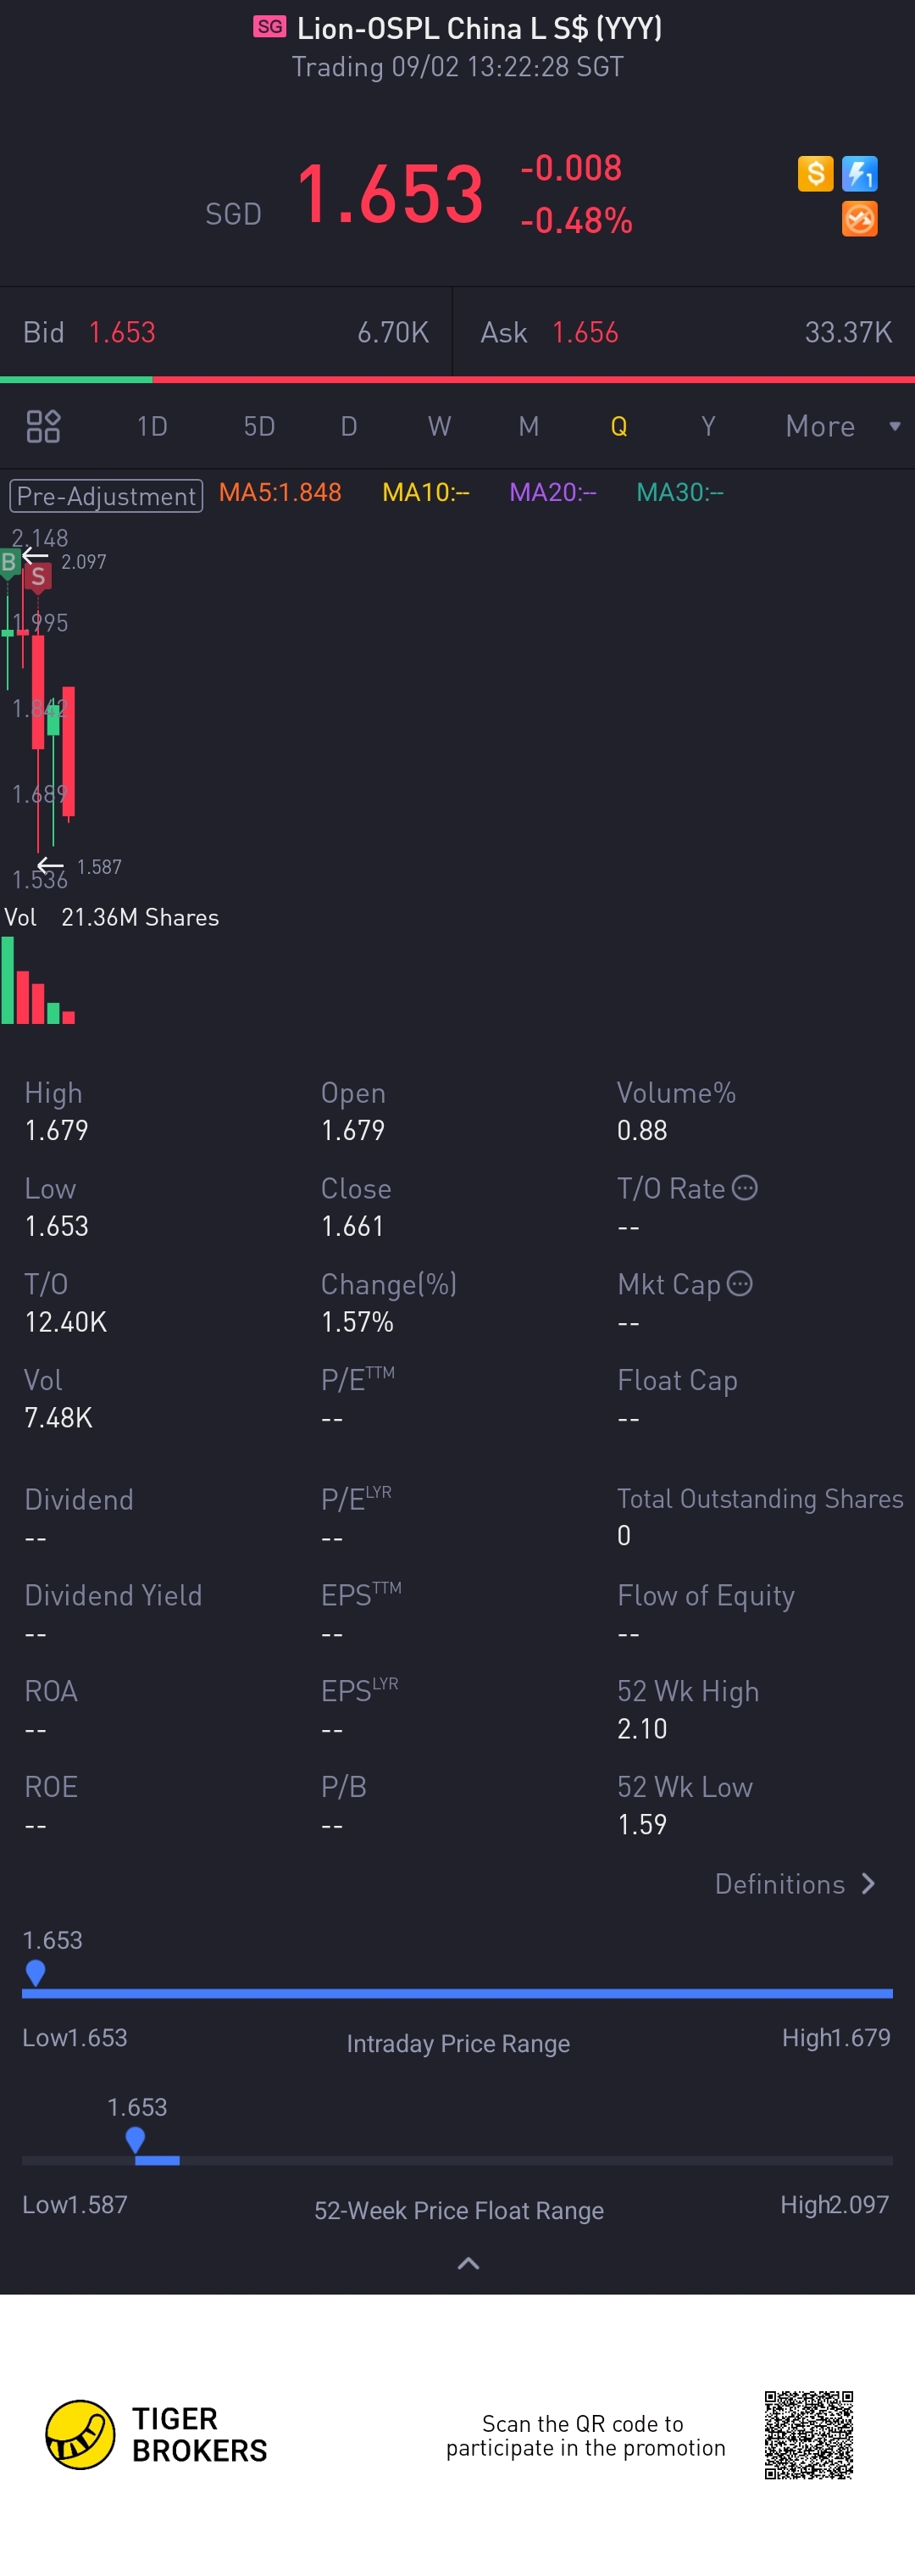Collapse the stock details panel chevron
Screen dimensions: 915x2576
pos(467,2263)
